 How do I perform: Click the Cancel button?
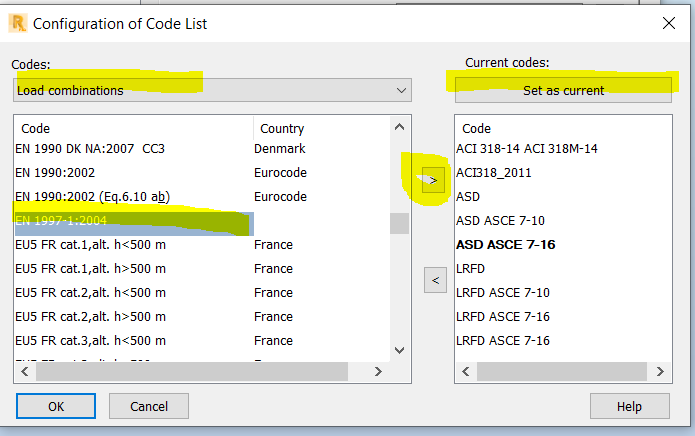(149, 406)
